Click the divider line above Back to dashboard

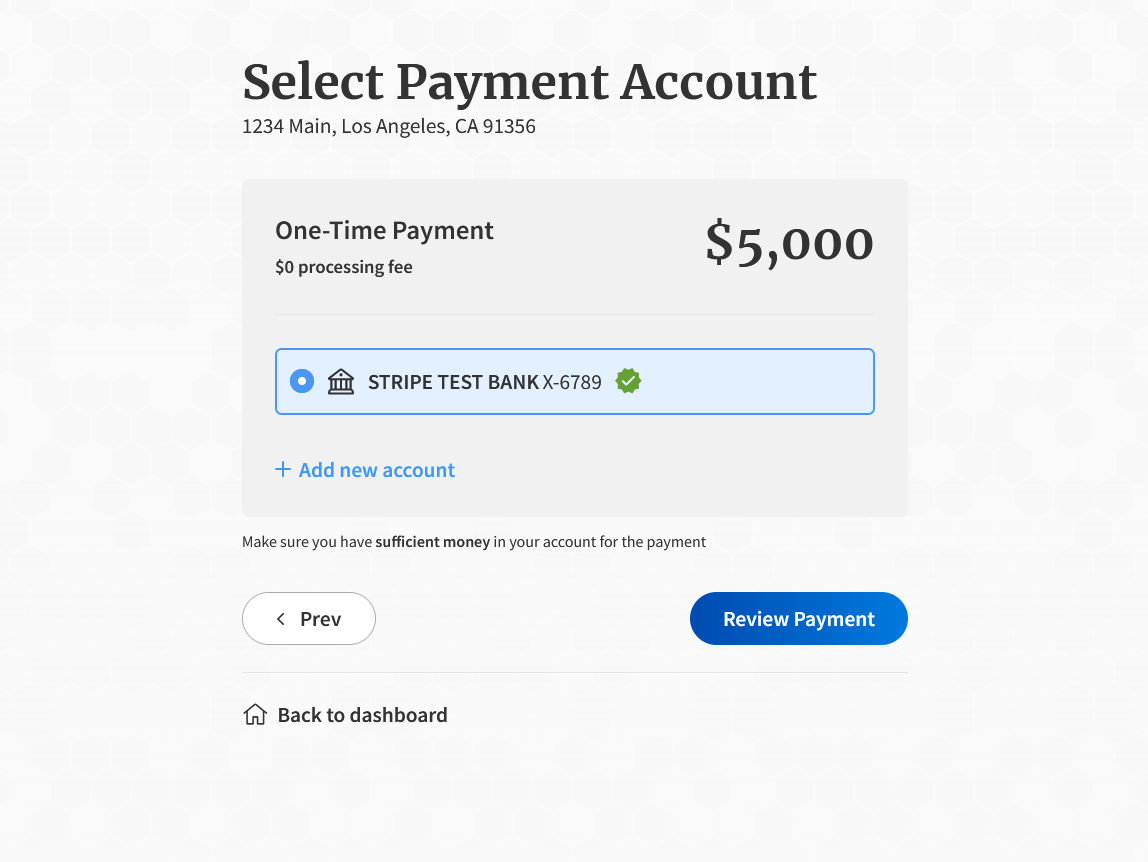tap(574, 673)
